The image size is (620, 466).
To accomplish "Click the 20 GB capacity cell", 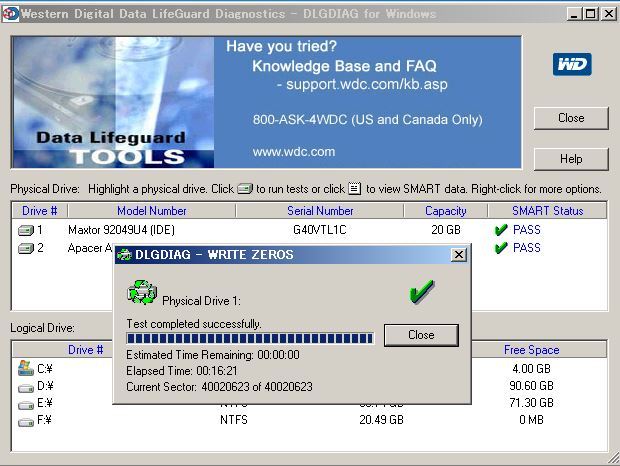I will tap(446, 230).
